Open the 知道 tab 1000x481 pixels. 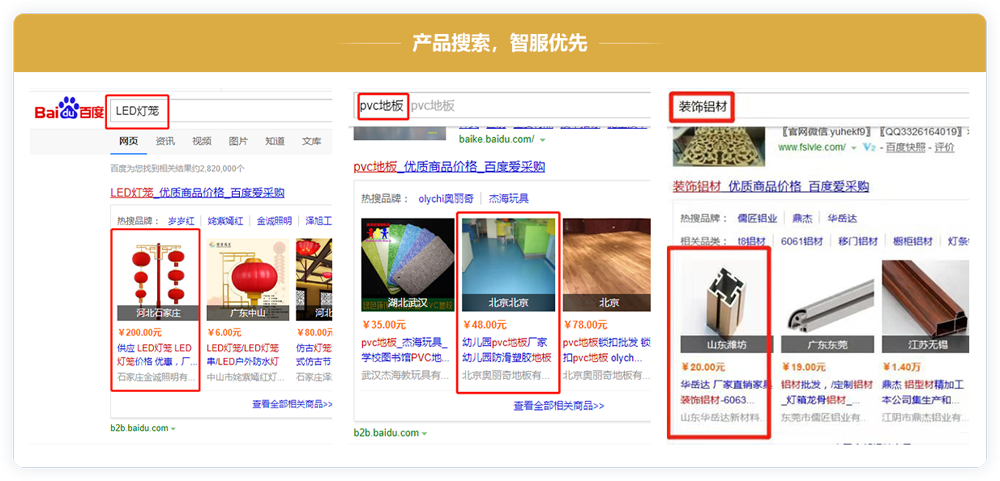pyautogui.click(x=275, y=141)
